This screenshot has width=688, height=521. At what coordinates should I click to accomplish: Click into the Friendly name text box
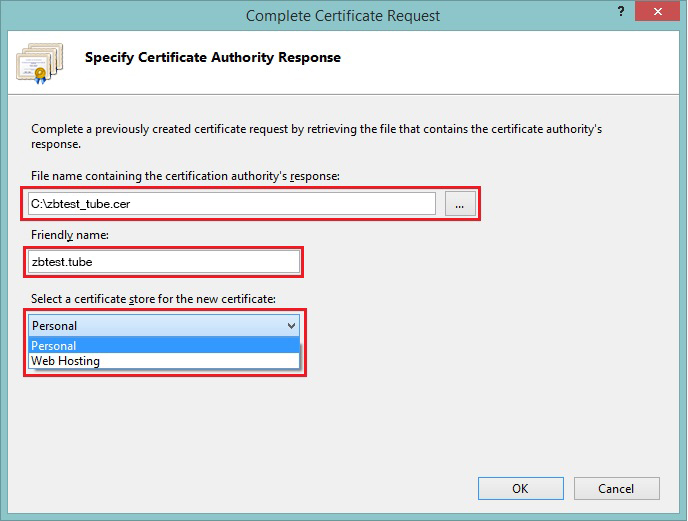pos(164,262)
